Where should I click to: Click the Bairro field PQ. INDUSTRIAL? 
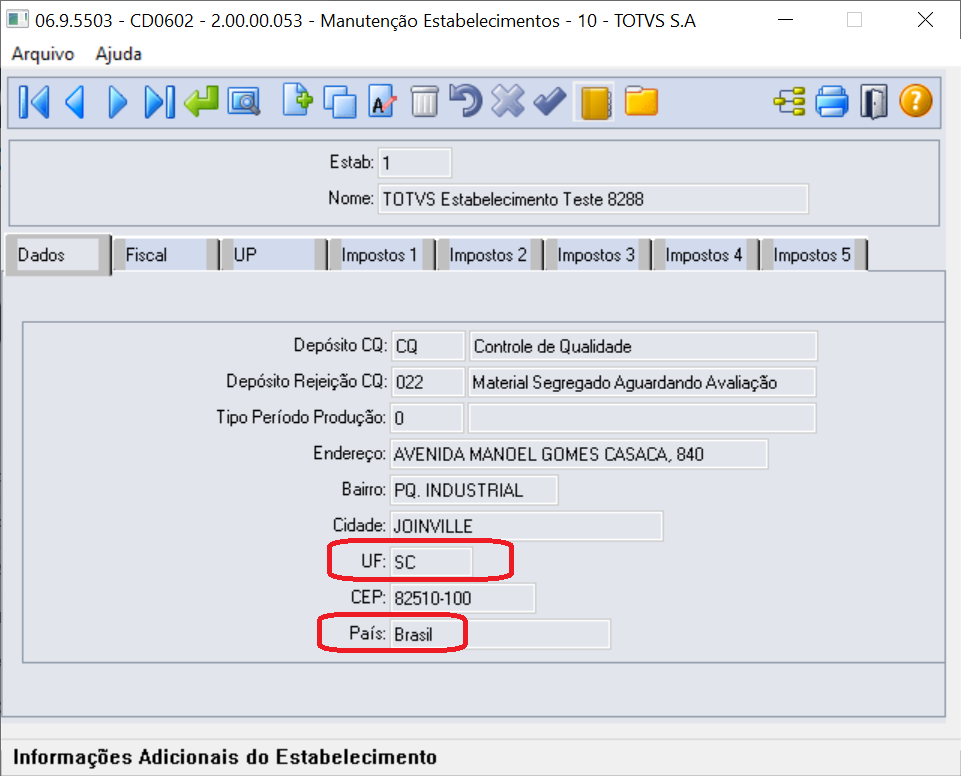[474, 490]
